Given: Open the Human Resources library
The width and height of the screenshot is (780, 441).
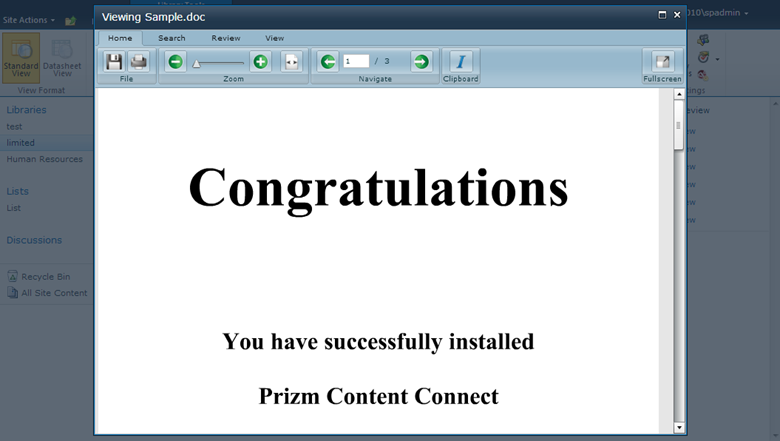Looking at the screenshot, I should click(x=45, y=159).
